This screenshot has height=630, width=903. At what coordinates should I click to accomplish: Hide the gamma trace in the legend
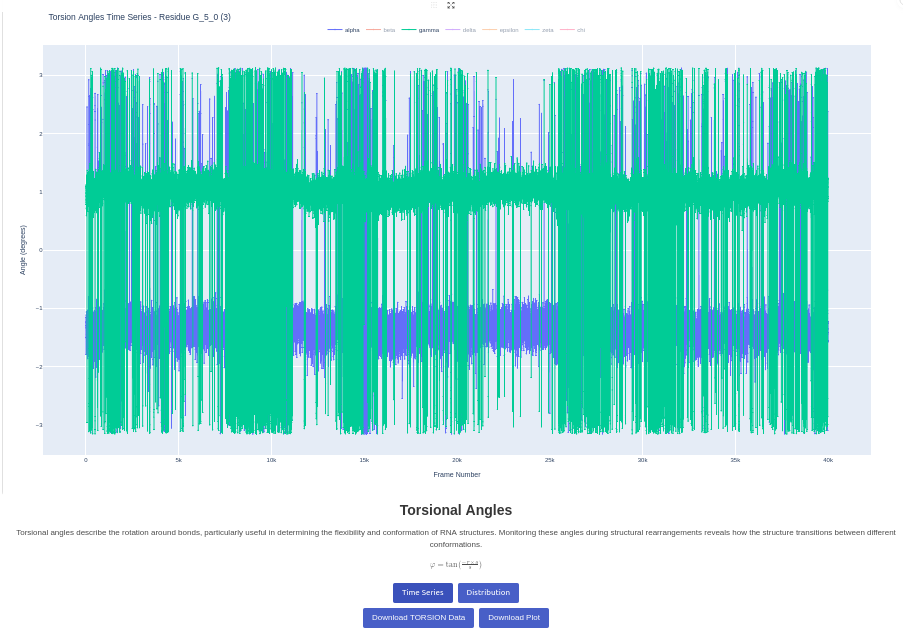click(428, 30)
